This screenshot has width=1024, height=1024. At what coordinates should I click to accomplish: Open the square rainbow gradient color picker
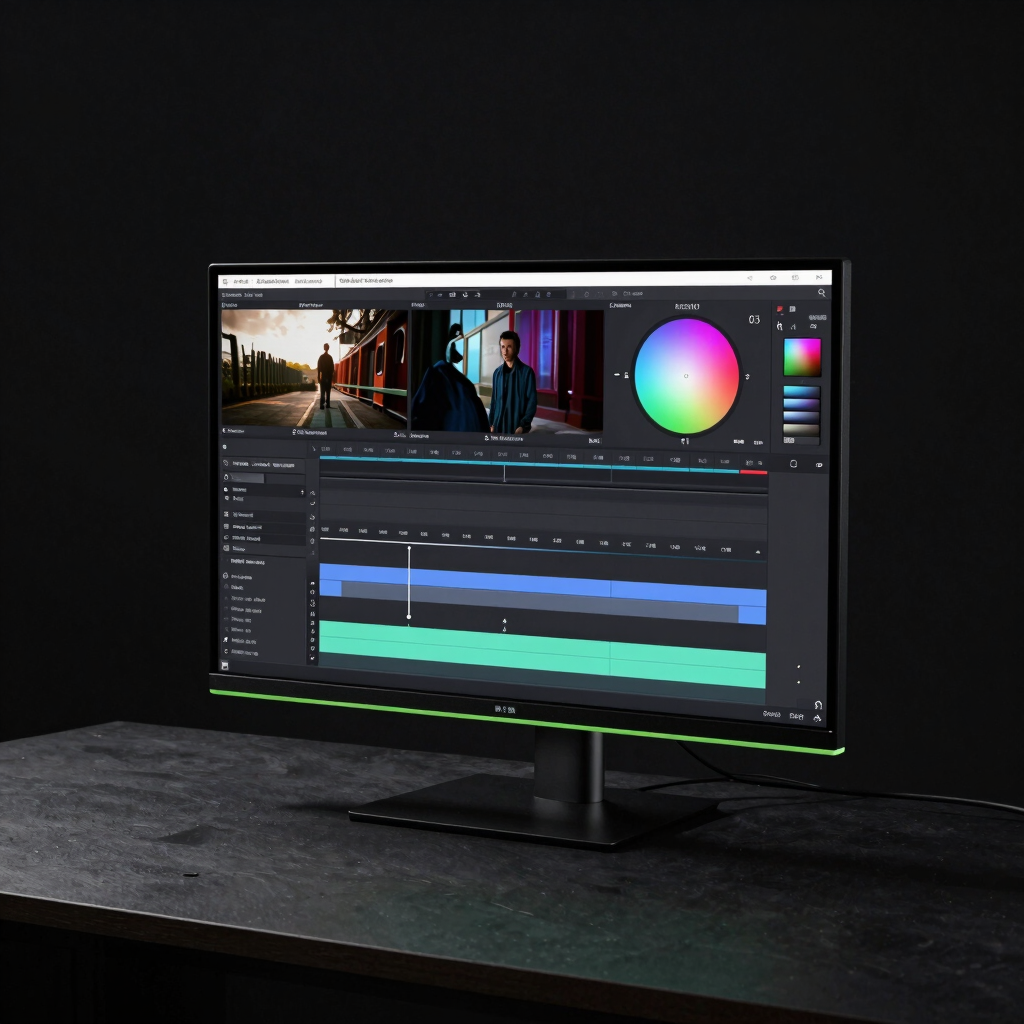tap(802, 357)
